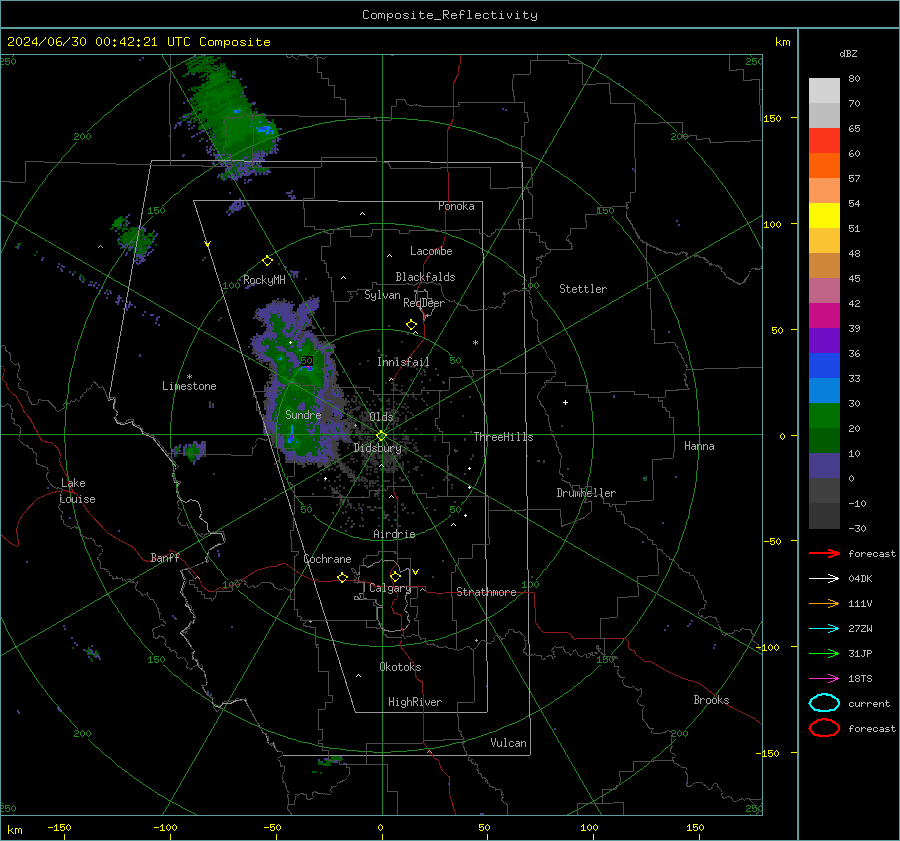Select the bright yellow swatch between 54 and 51
The width and height of the screenshot is (900, 841).
pos(824,216)
